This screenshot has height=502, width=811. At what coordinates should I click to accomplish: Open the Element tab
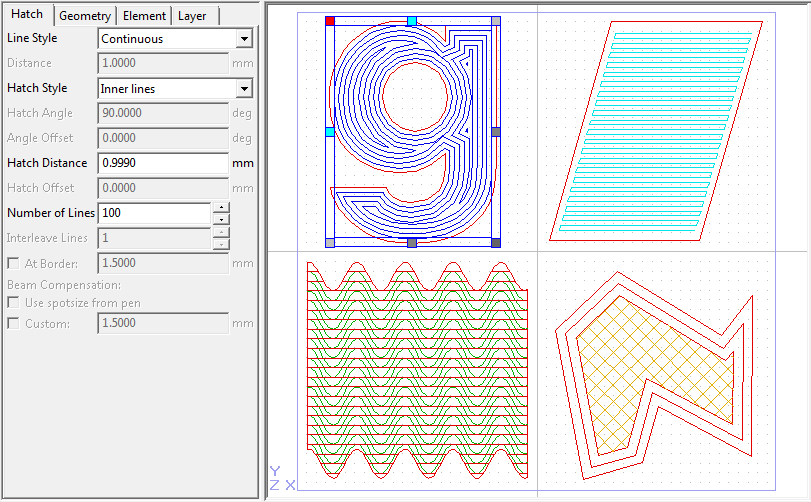click(x=144, y=16)
